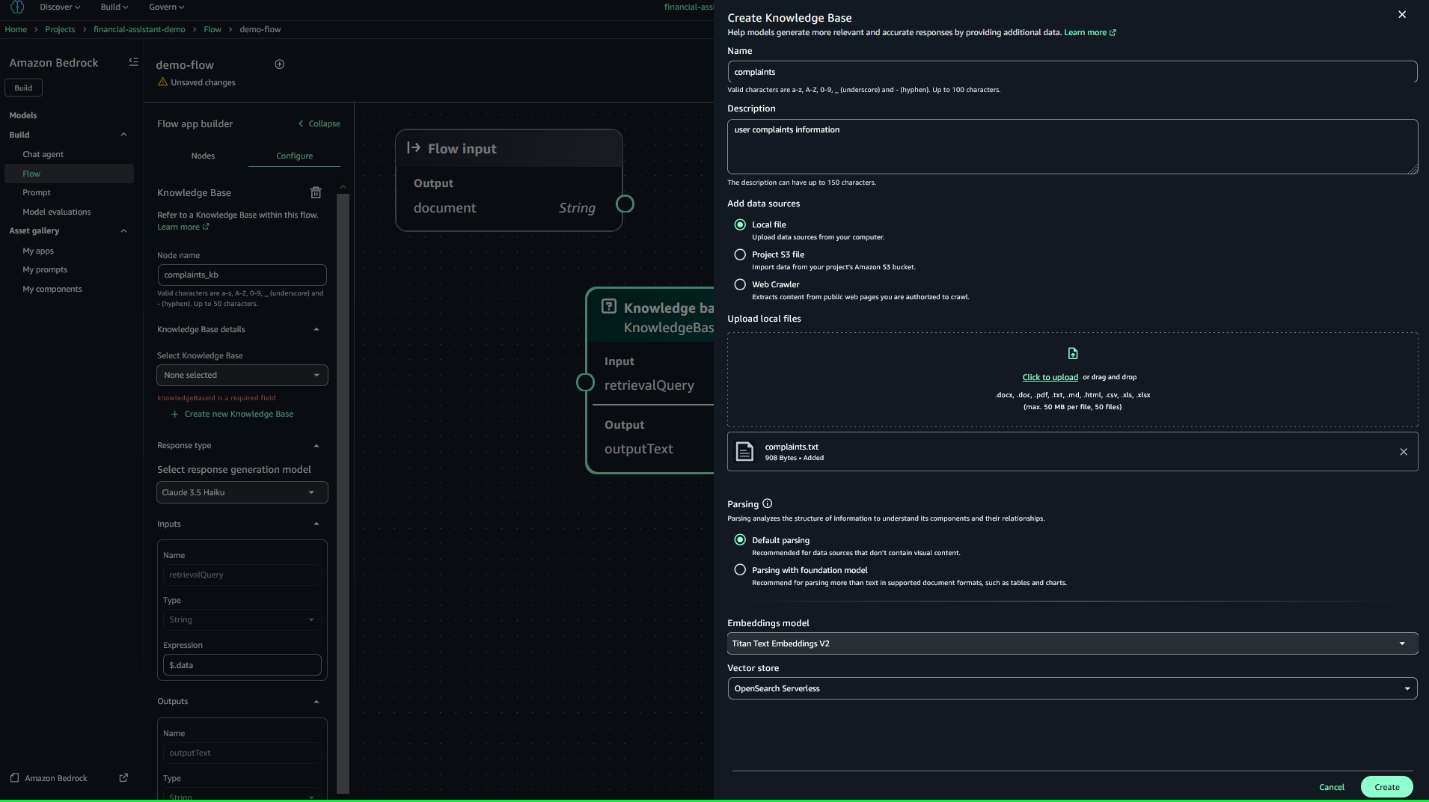Open Amazon Bedrock via bottom external link icon
The height and width of the screenshot is (802, 1429).
[122, 778]
